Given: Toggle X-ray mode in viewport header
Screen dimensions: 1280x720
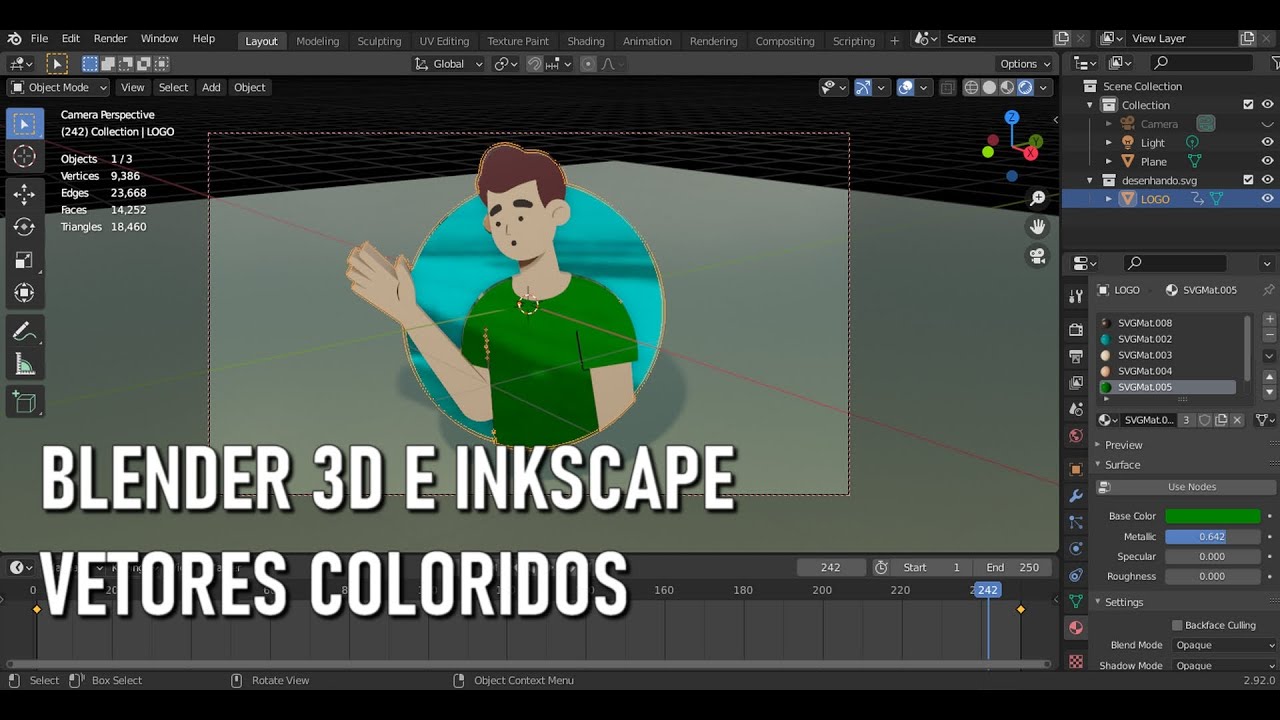Looking at the screenshot, I should click(x=947, y=88).
